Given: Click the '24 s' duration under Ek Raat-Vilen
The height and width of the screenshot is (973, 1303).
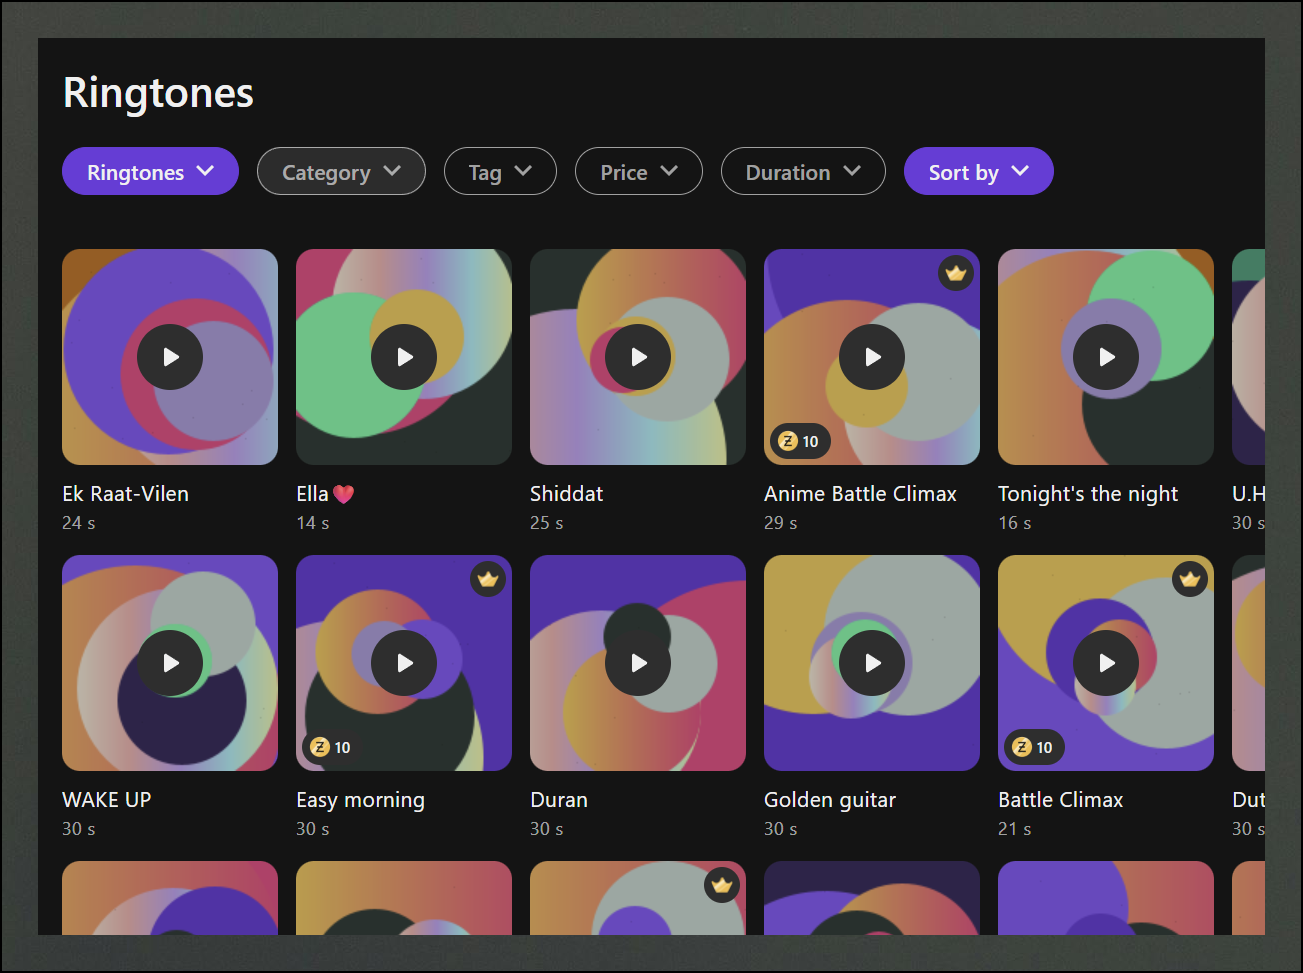Looking at the screenshot, I should (x=79, y=523).
